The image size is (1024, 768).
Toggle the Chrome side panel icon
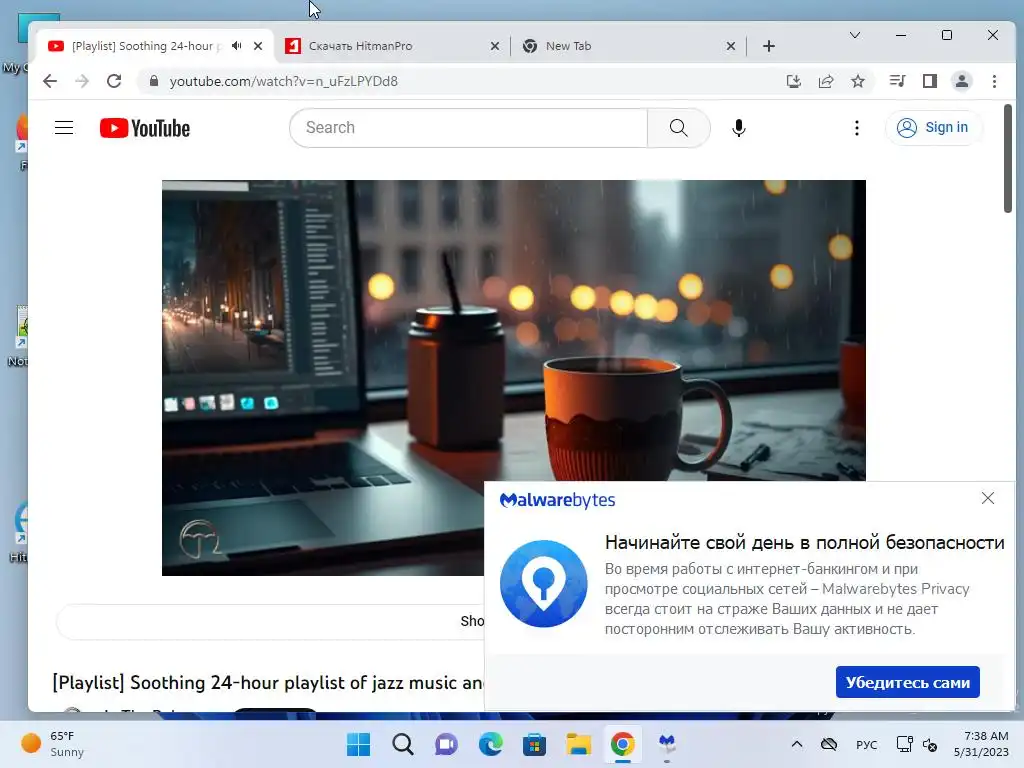click(930, 81)
